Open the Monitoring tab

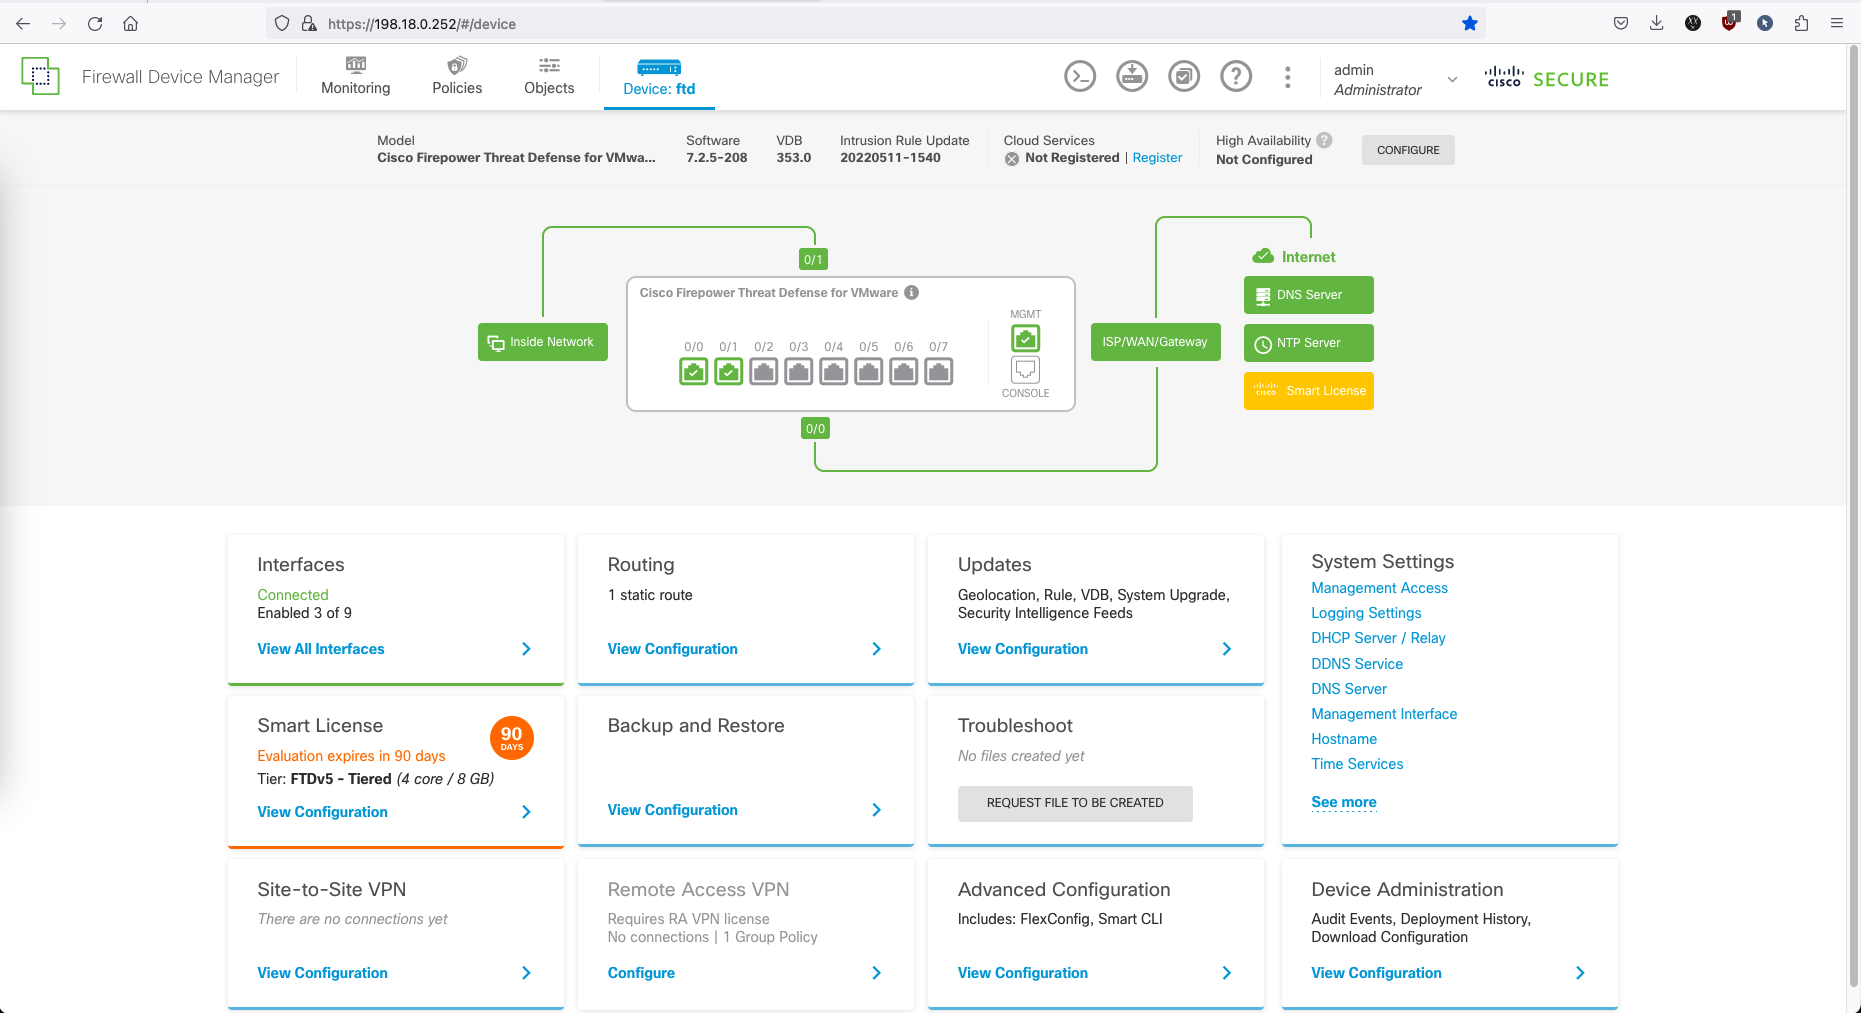coord(355,77)
